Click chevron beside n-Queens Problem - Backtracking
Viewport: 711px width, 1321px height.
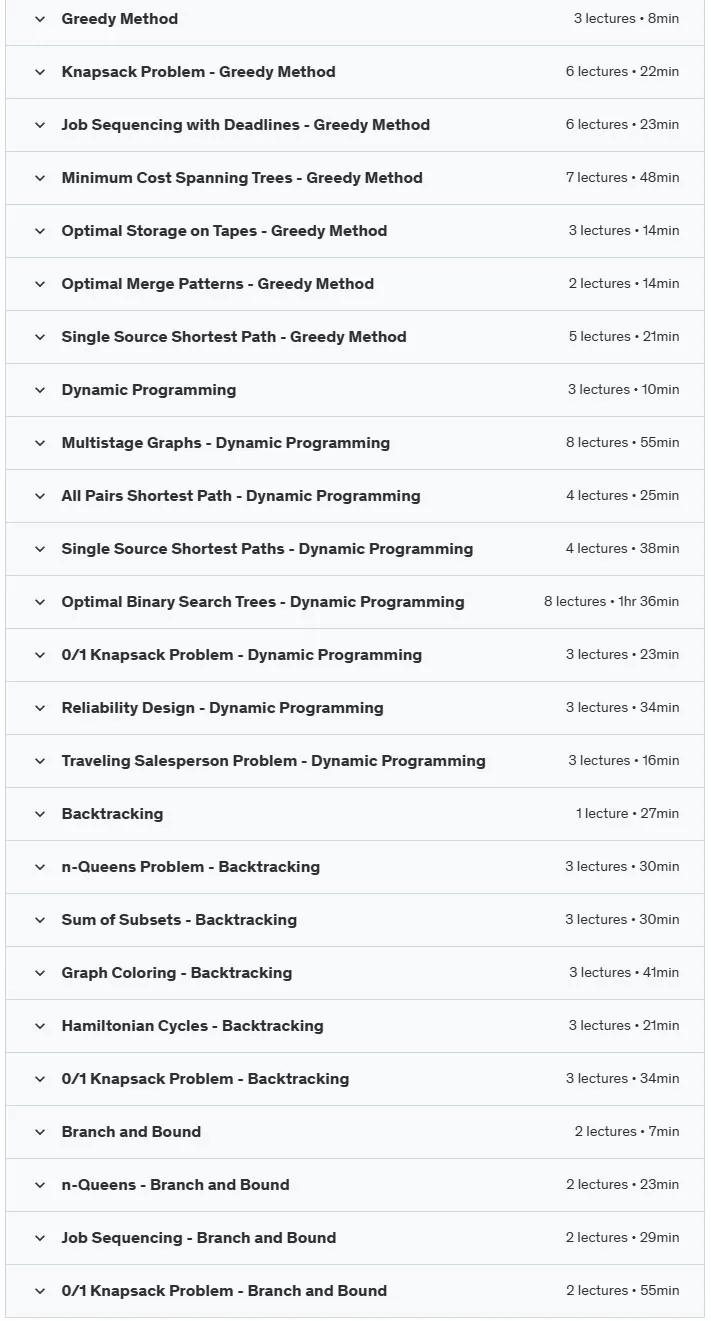coord(40,867)
